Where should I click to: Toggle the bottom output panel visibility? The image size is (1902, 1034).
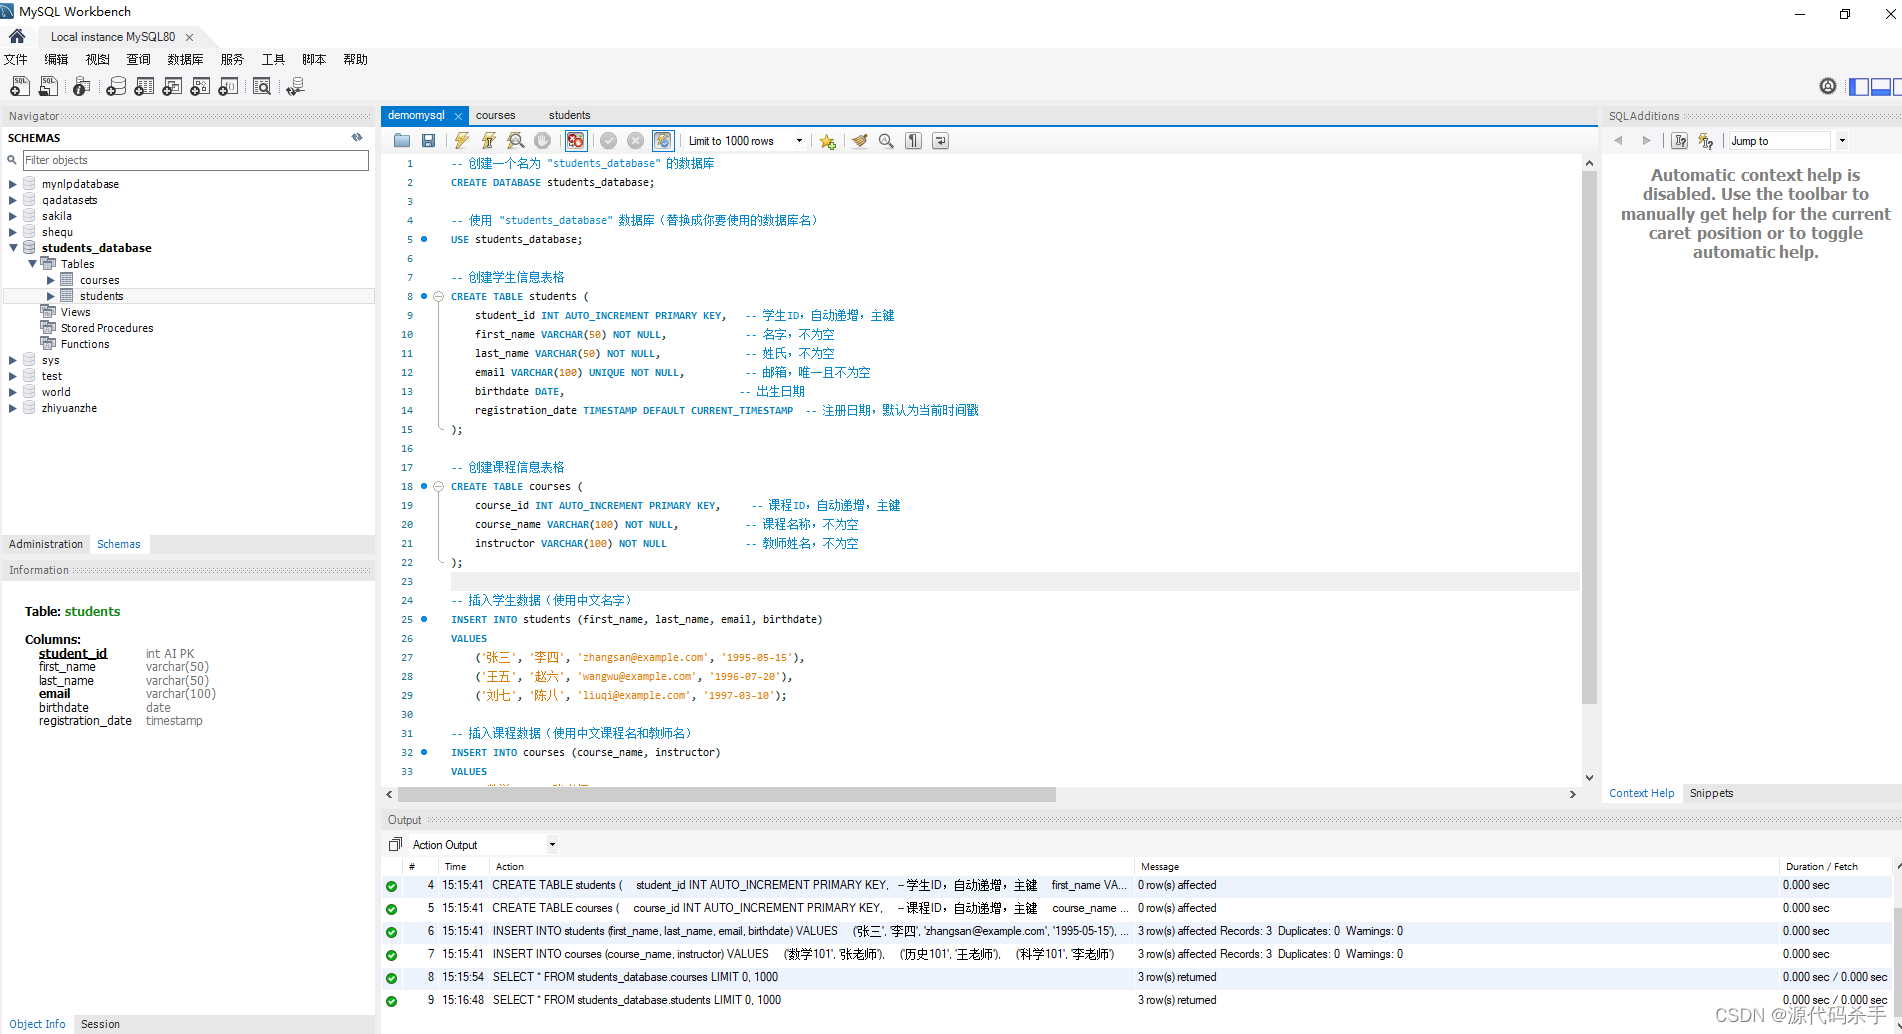[x=1881, y=87]
